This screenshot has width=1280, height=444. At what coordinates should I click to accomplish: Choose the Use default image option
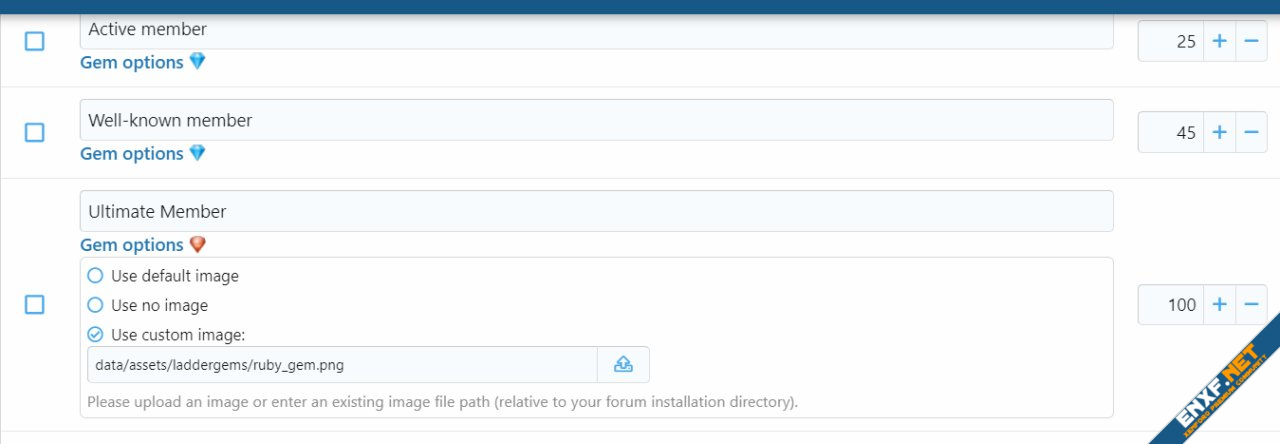[x=96, y=276]
